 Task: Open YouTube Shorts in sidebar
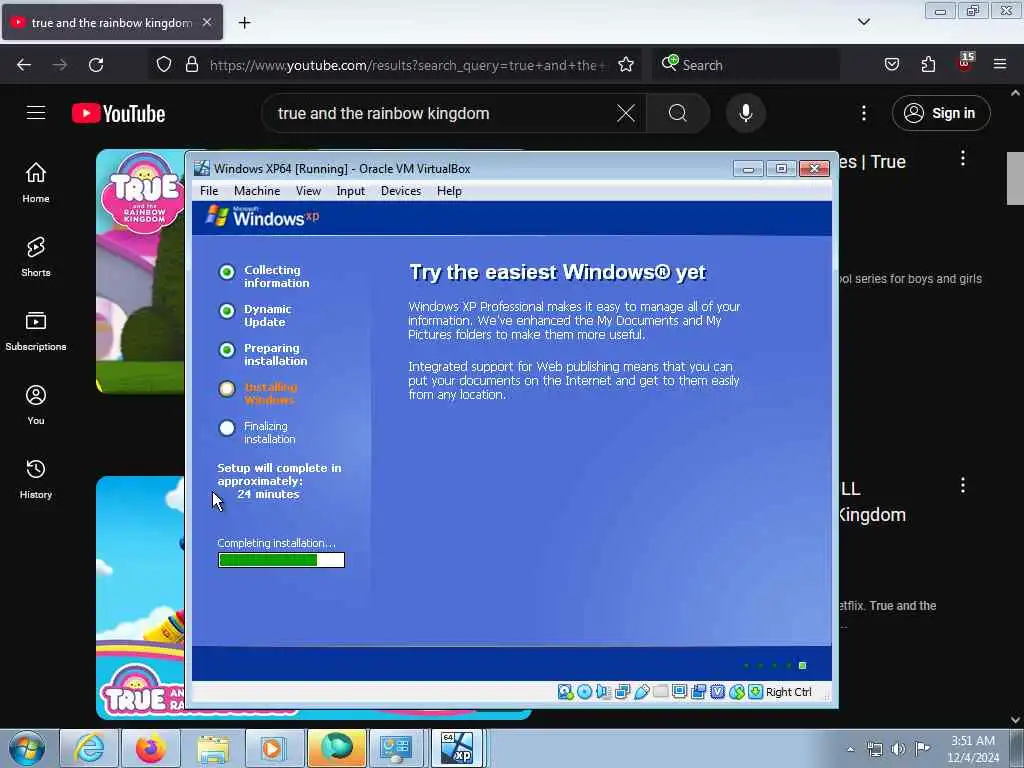coord(36,257)
